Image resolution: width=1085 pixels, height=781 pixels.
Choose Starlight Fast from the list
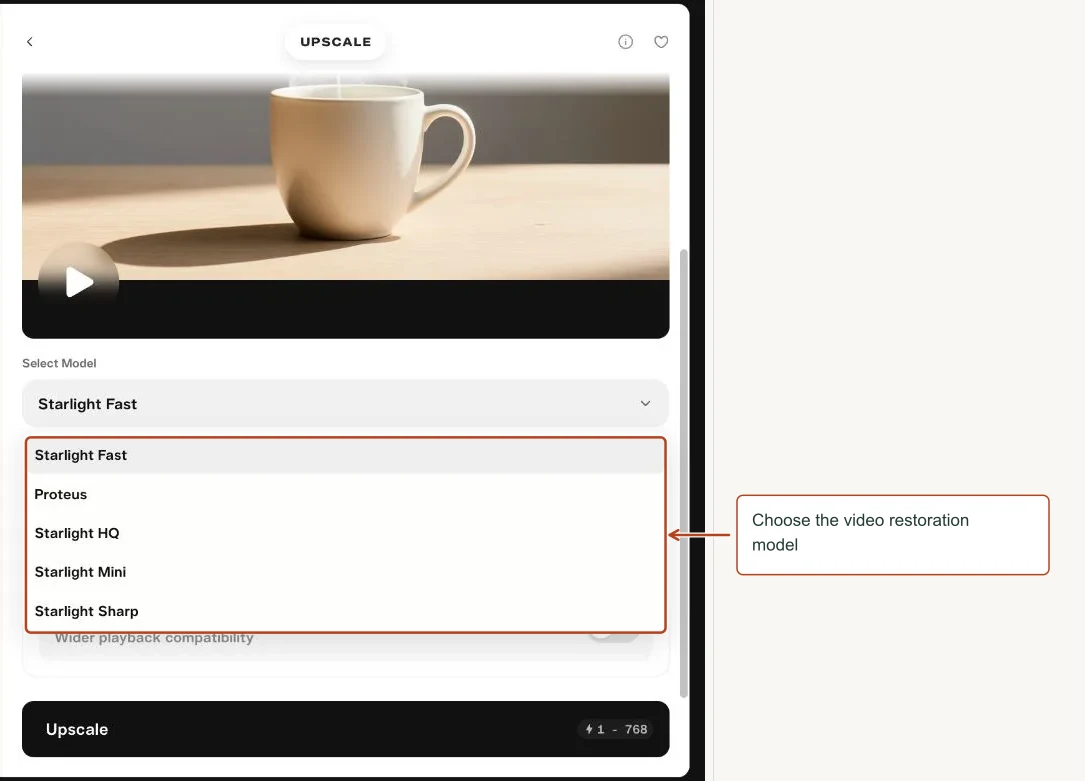click(x=345, y=455)
